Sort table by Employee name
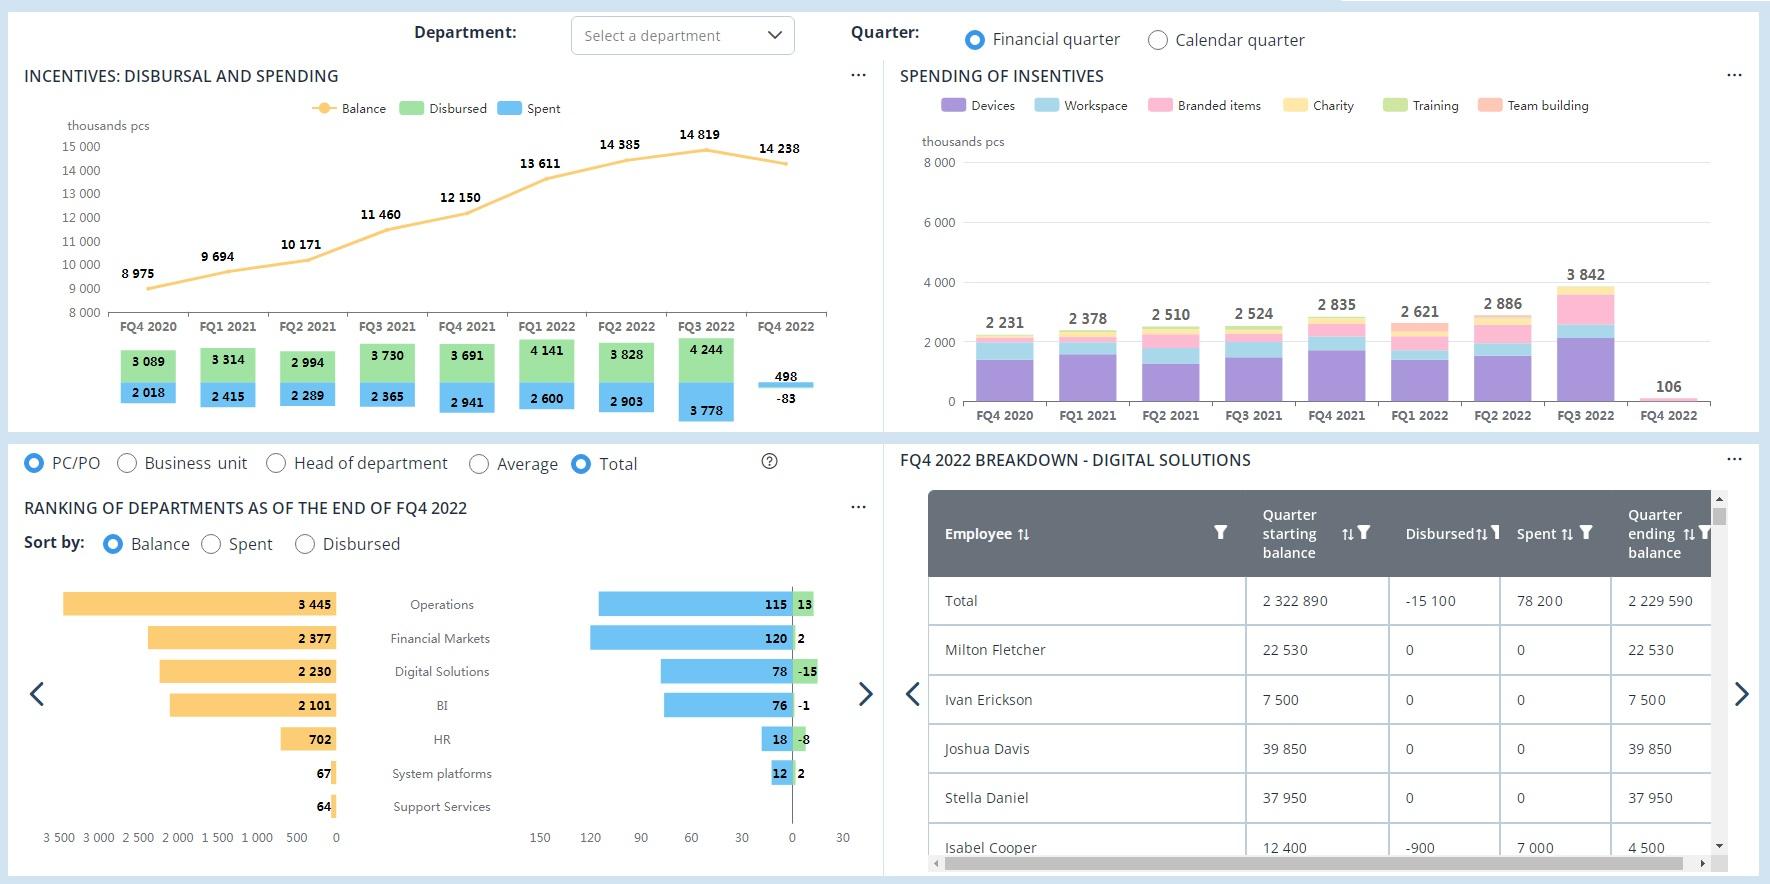 coord(1023,534)
